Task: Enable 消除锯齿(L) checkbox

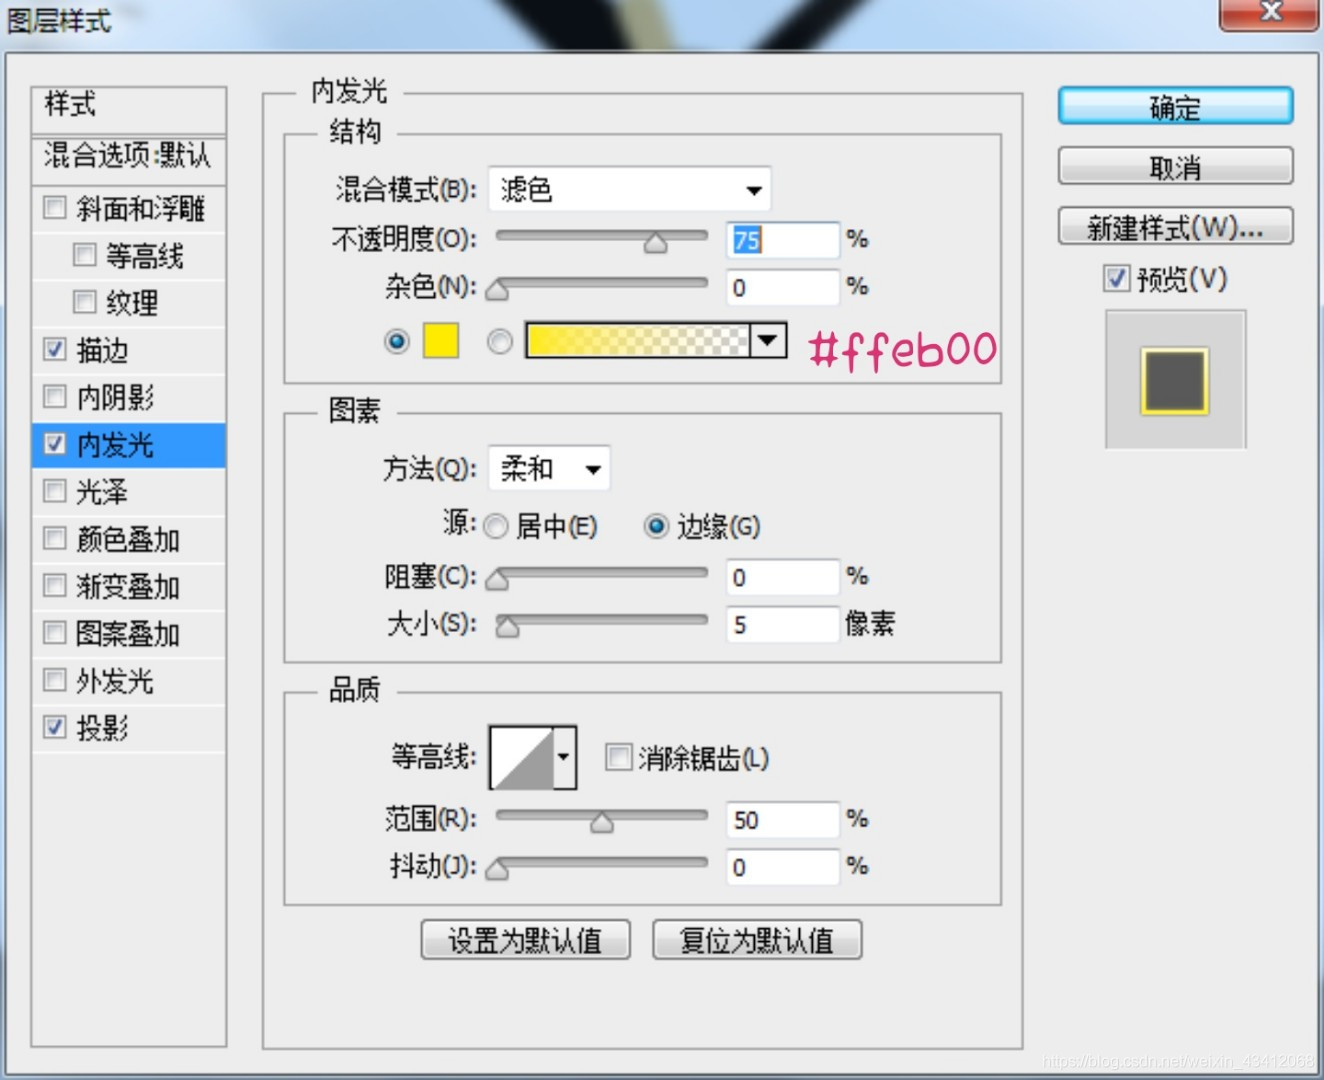Action: [x=618, y=757]
